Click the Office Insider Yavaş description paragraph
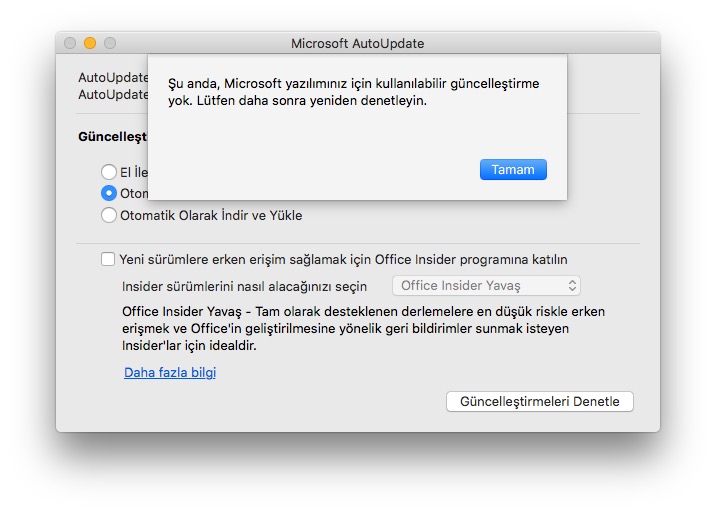 click(x=363, y=328)
